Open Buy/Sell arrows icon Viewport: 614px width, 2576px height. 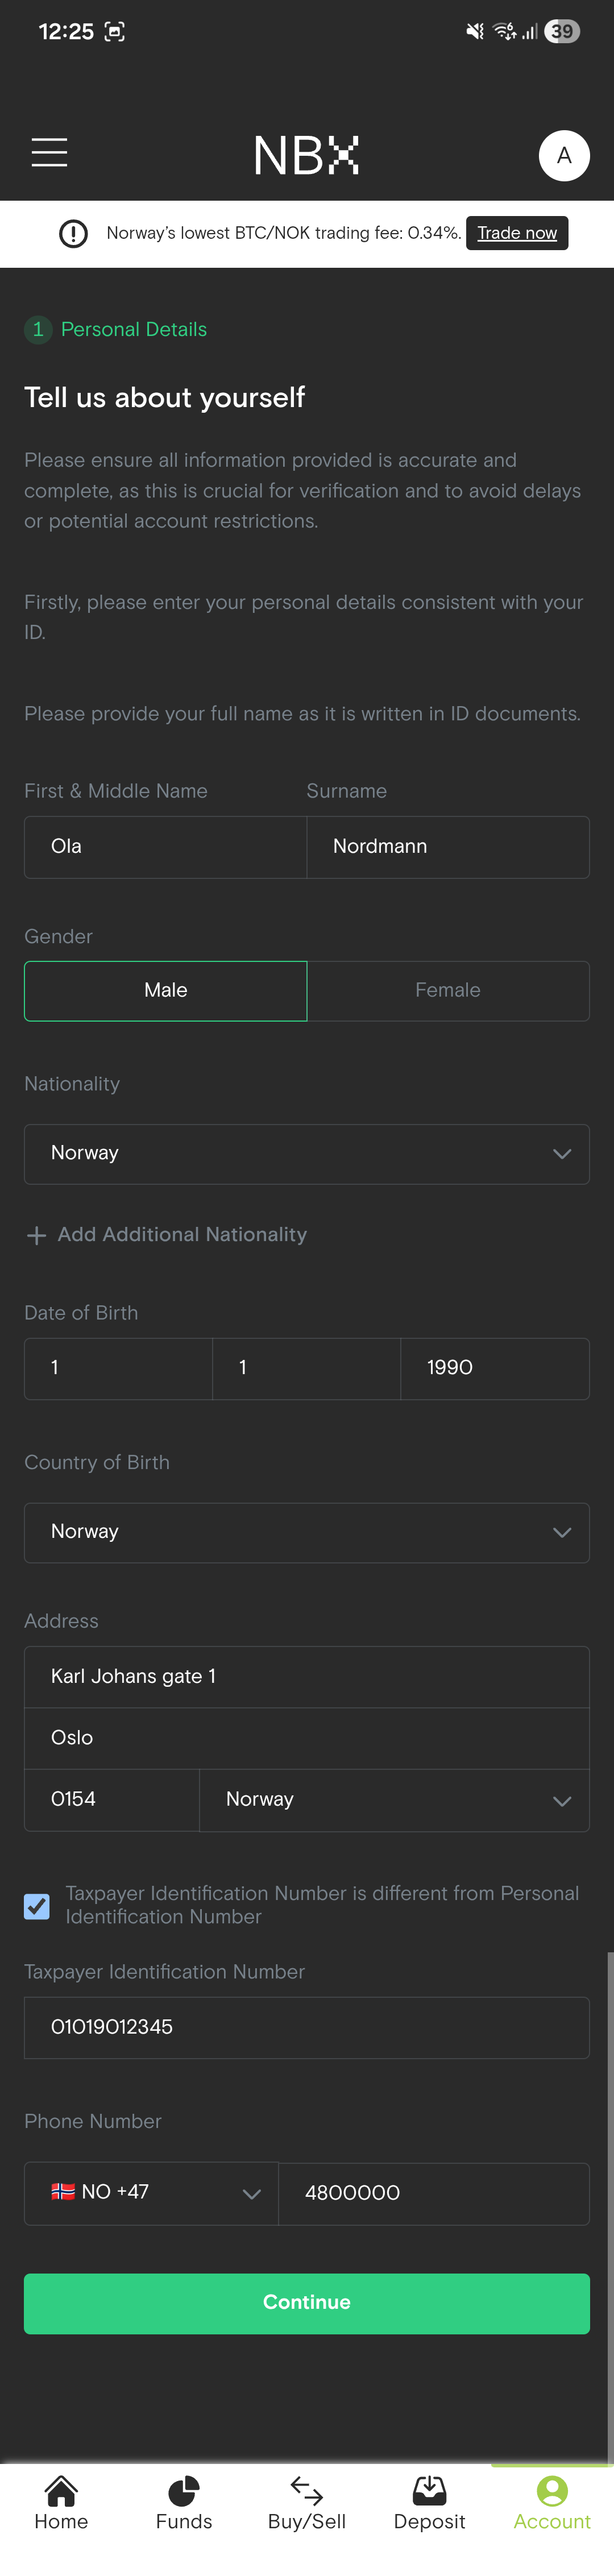pyautogui.click(x=307, y=2490)
